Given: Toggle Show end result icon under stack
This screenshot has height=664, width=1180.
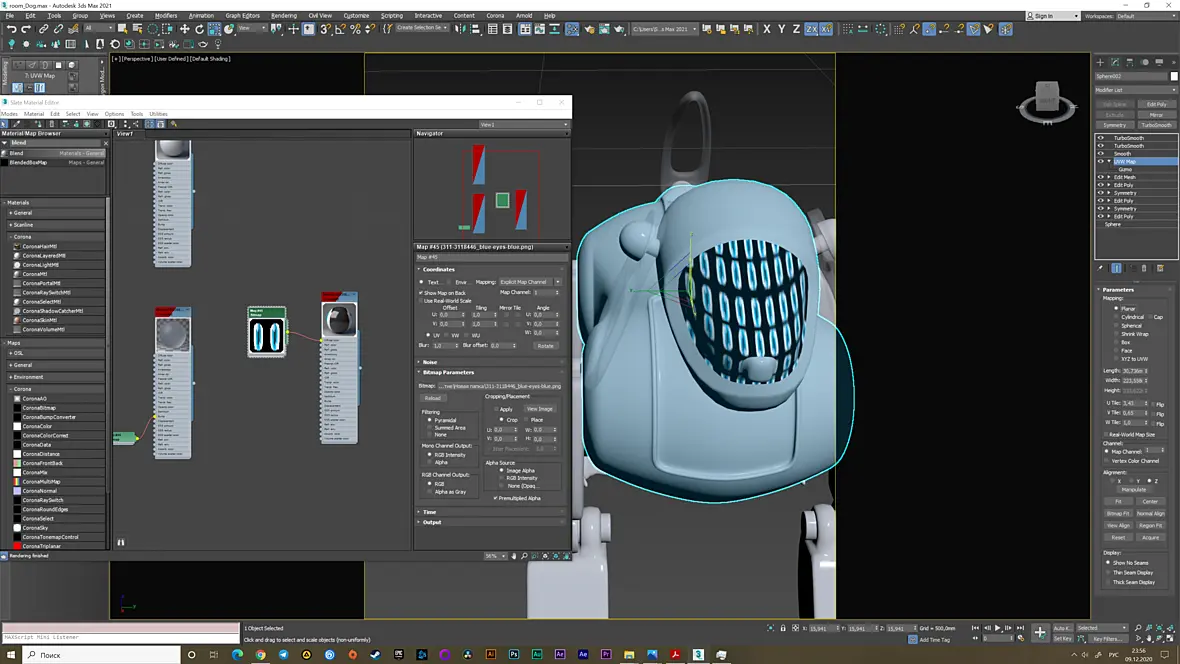Looking at the screenshot, I should click(x=1117, y=268).
